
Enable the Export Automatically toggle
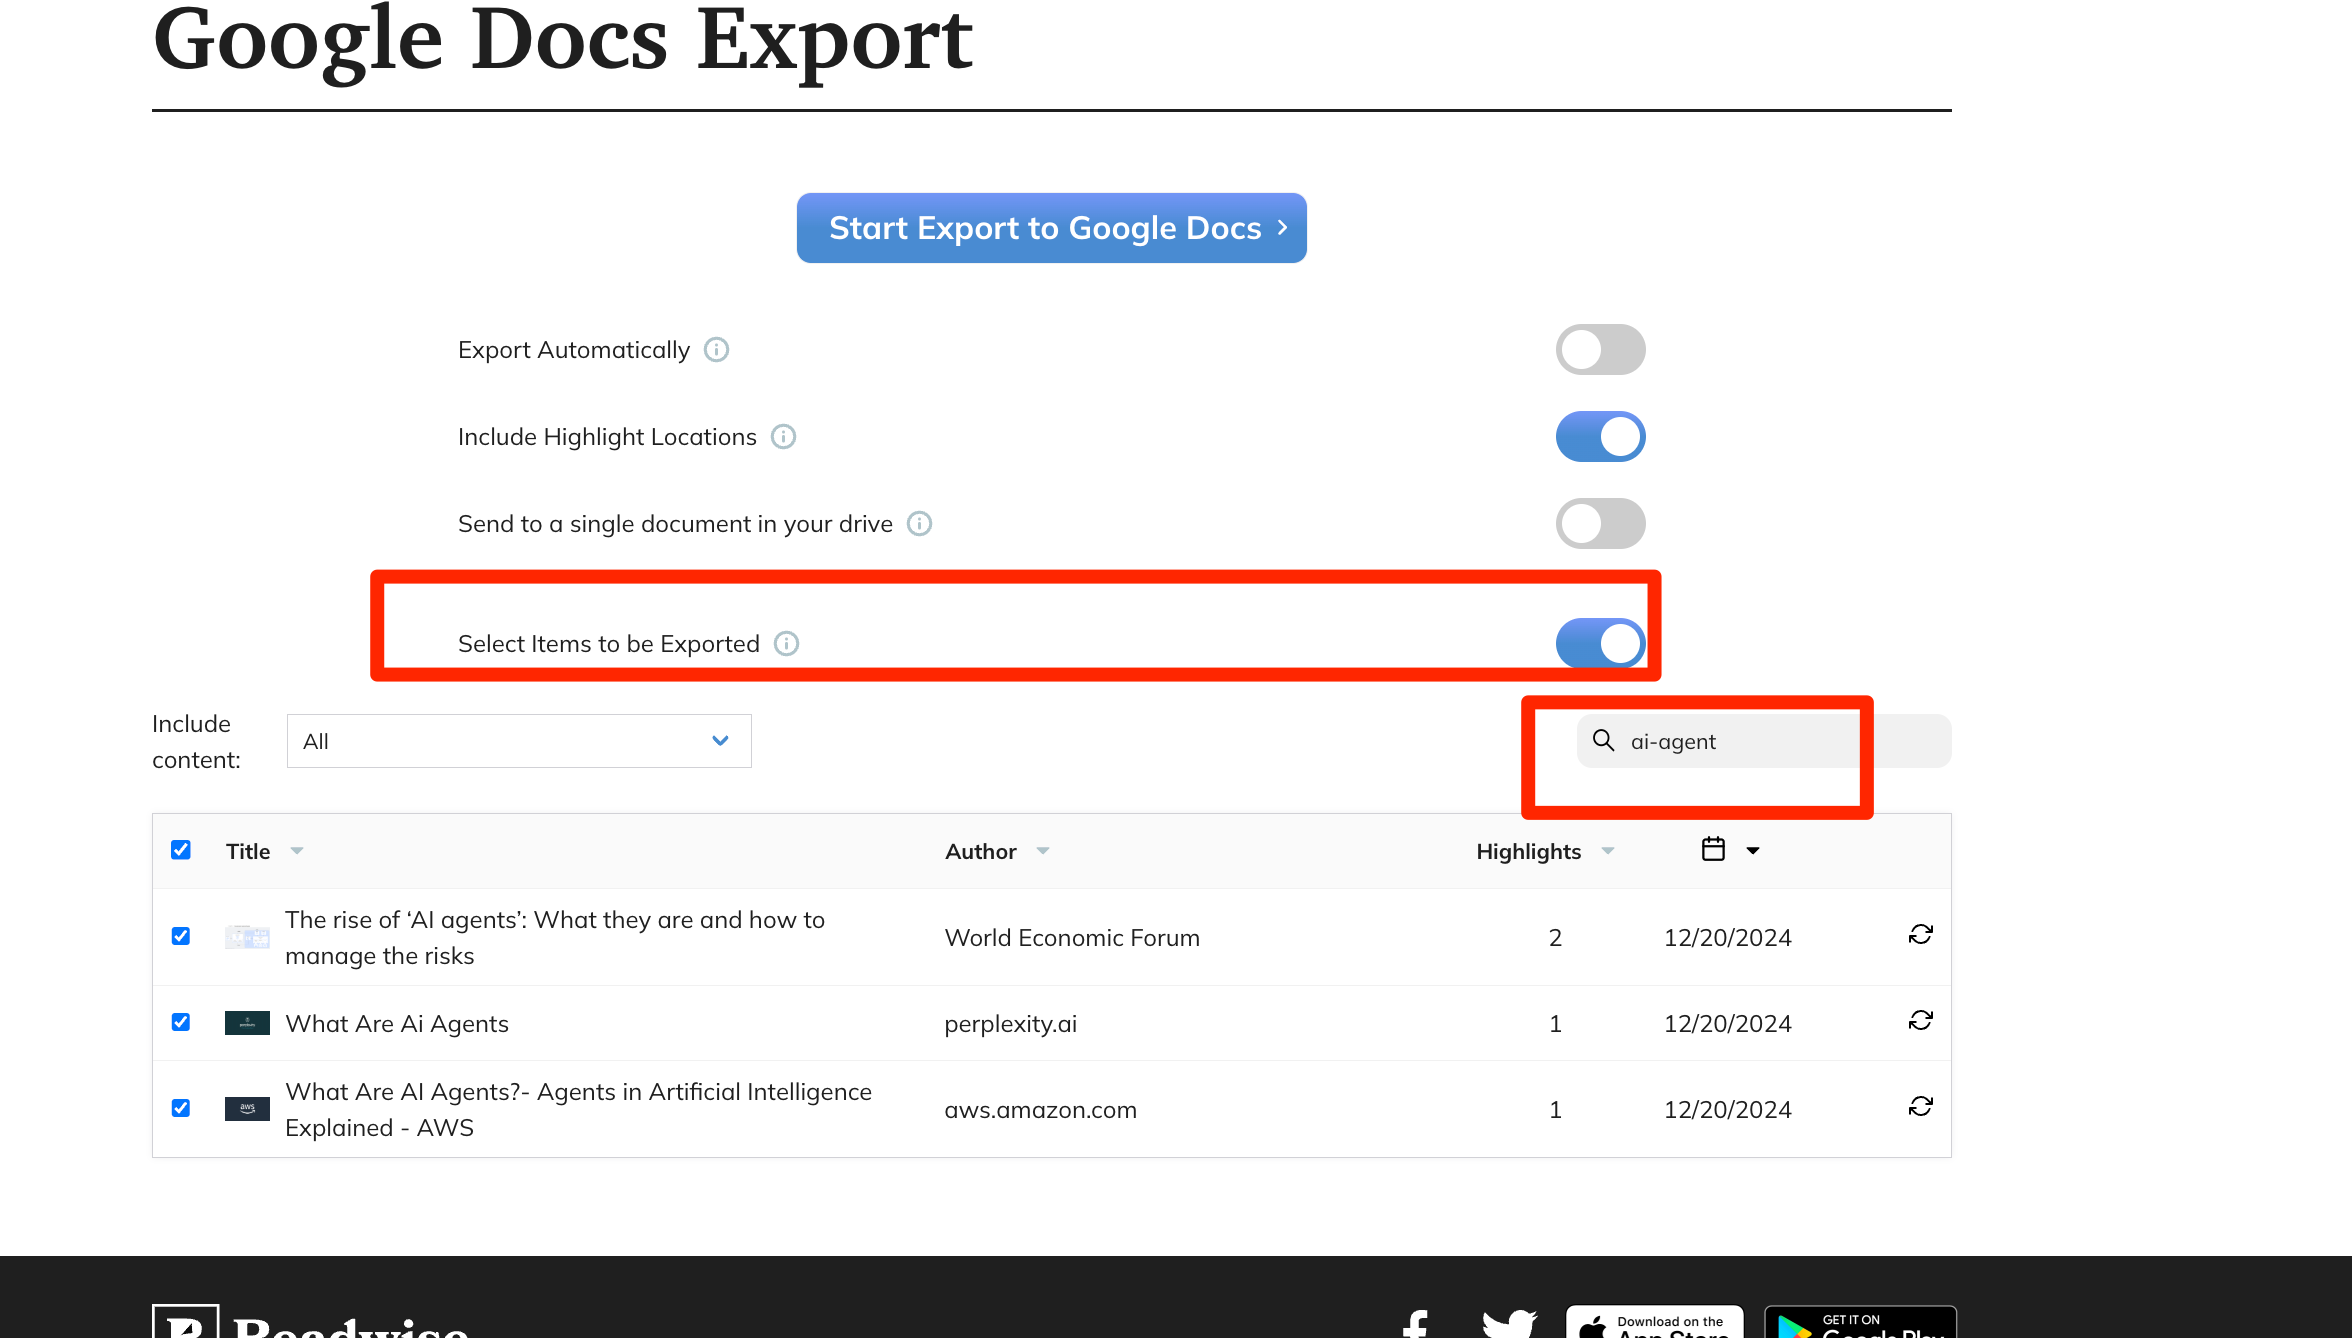(1600, 350)
